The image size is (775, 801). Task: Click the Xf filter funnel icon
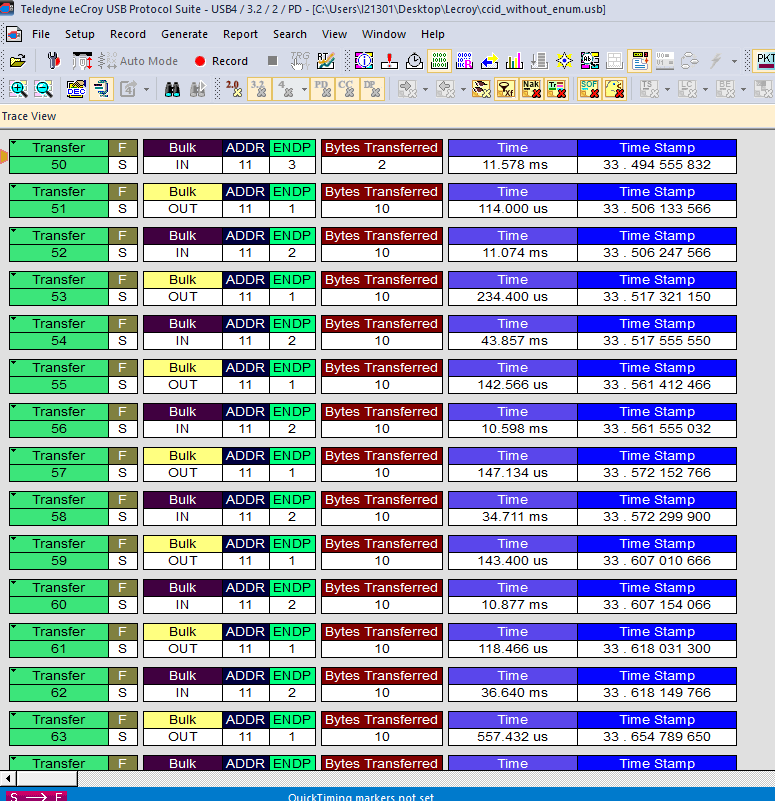click(506, 89)
